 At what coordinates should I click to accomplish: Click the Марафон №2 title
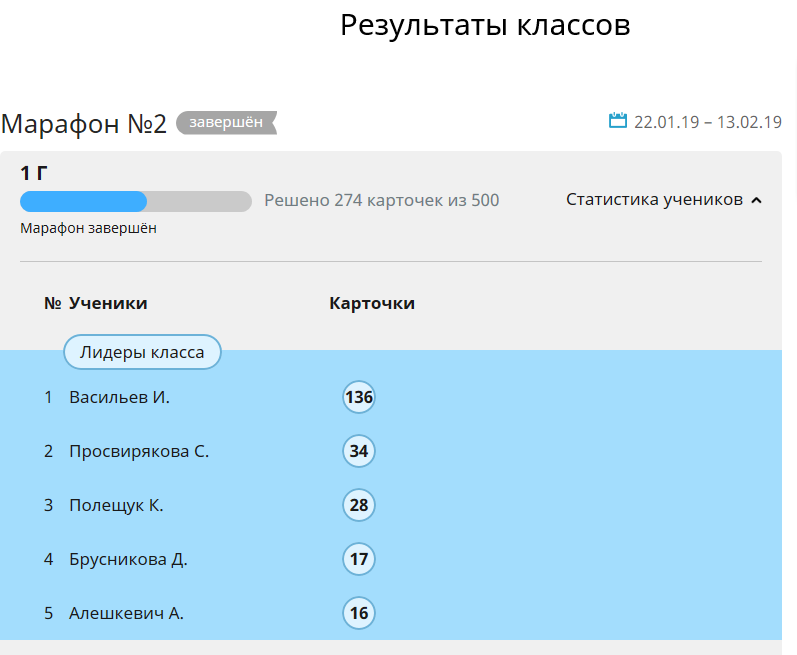pos(84,123)
